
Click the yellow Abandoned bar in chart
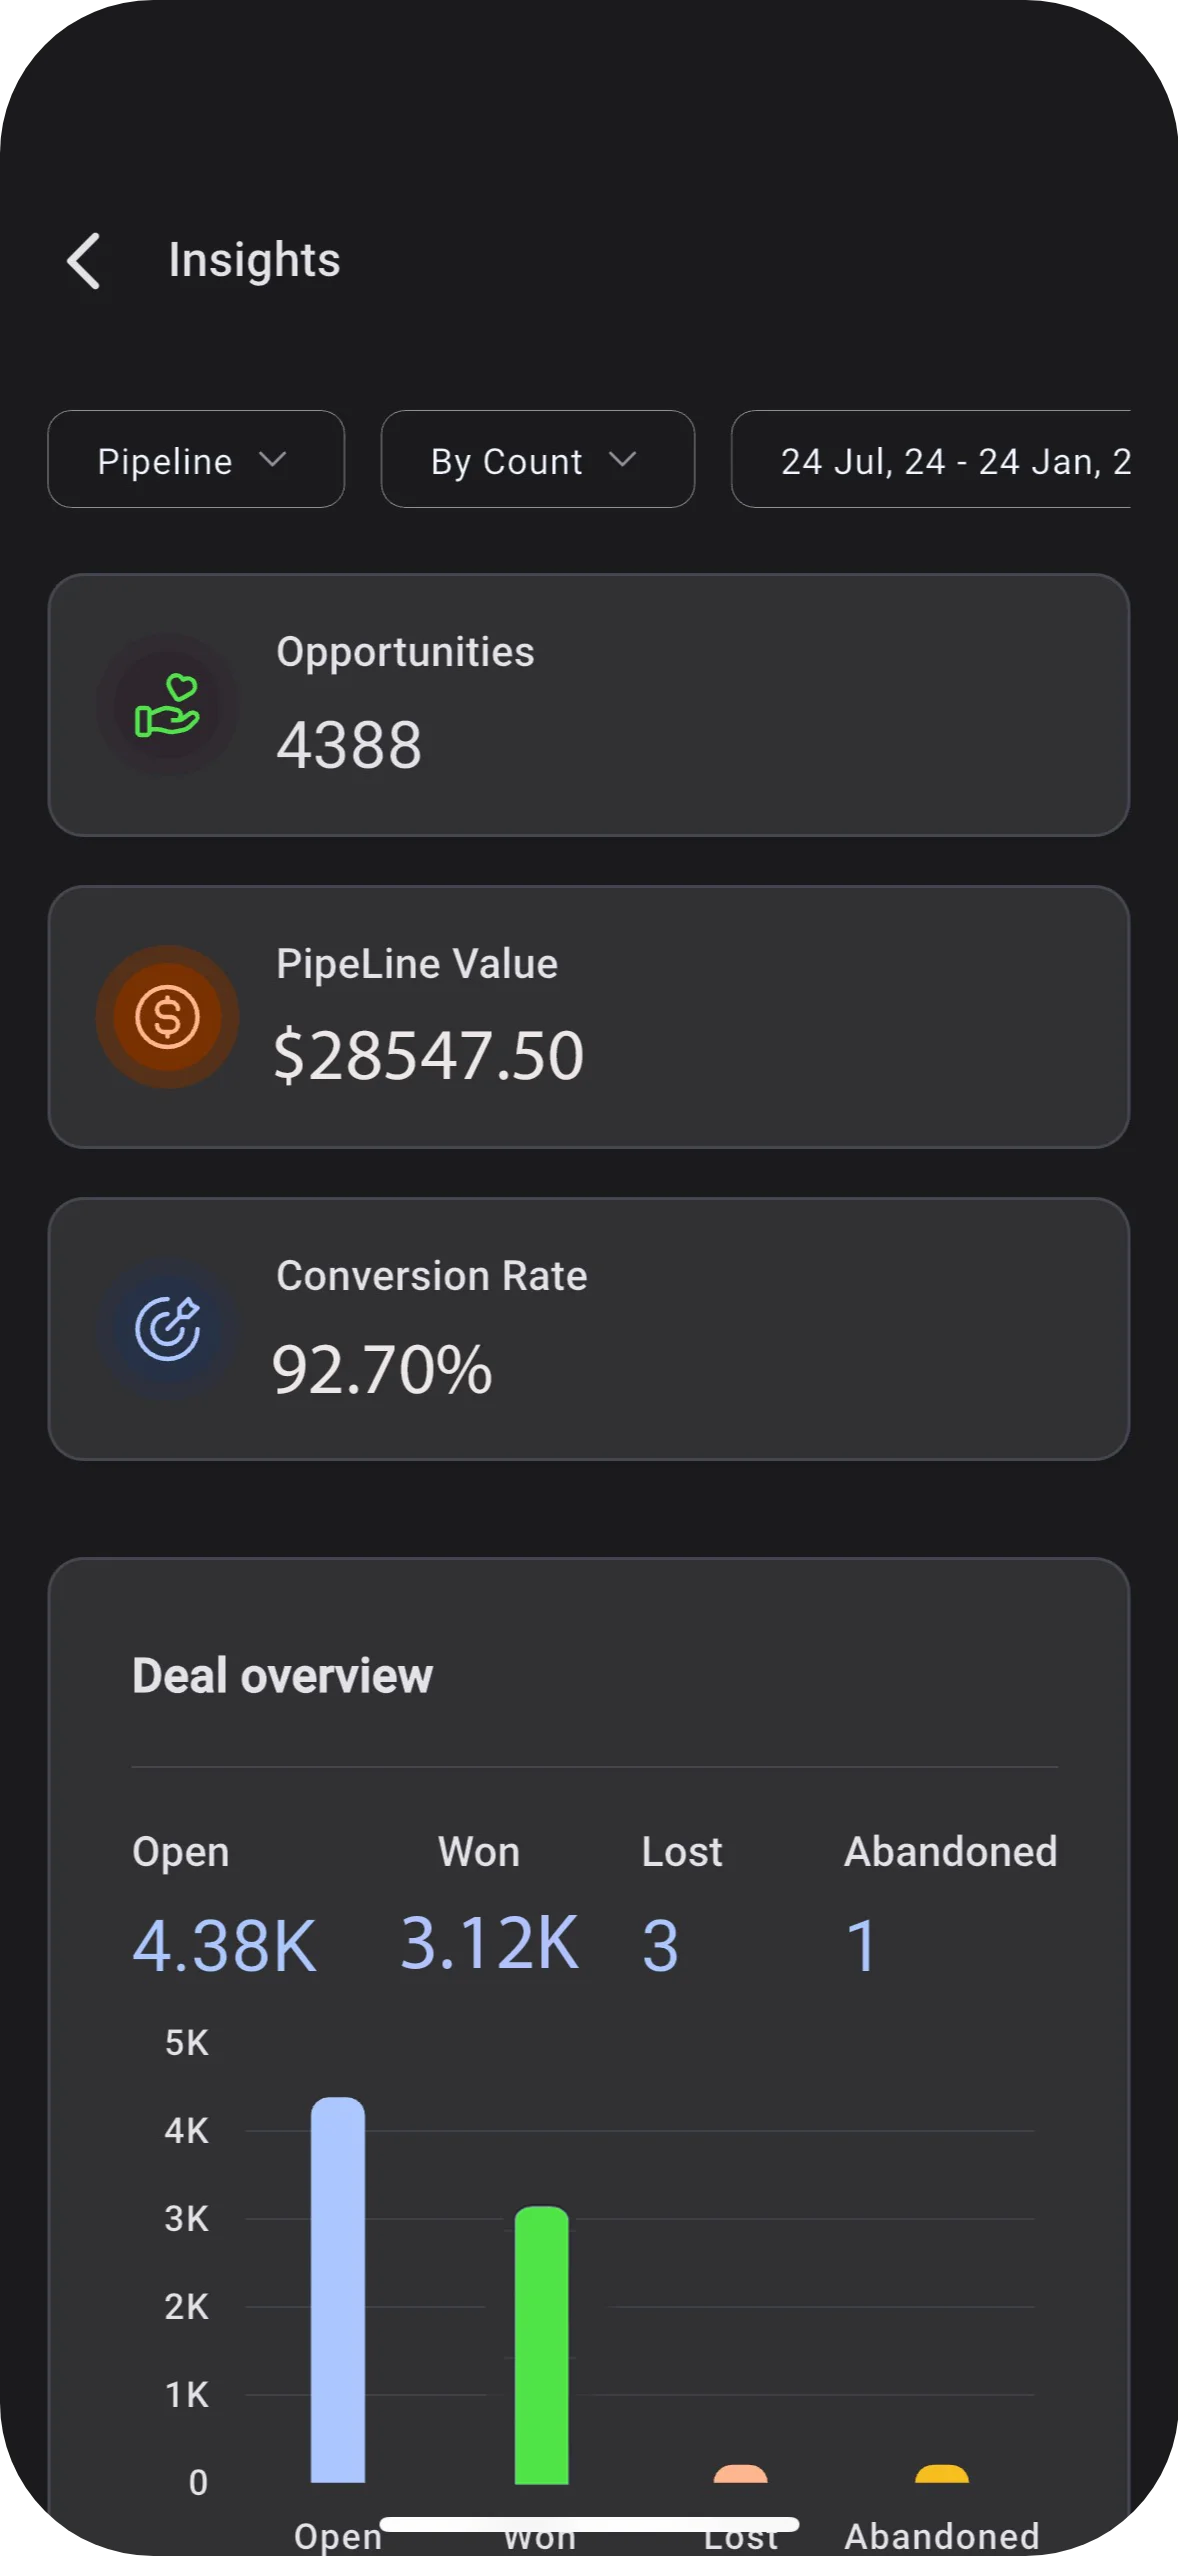942,2474
